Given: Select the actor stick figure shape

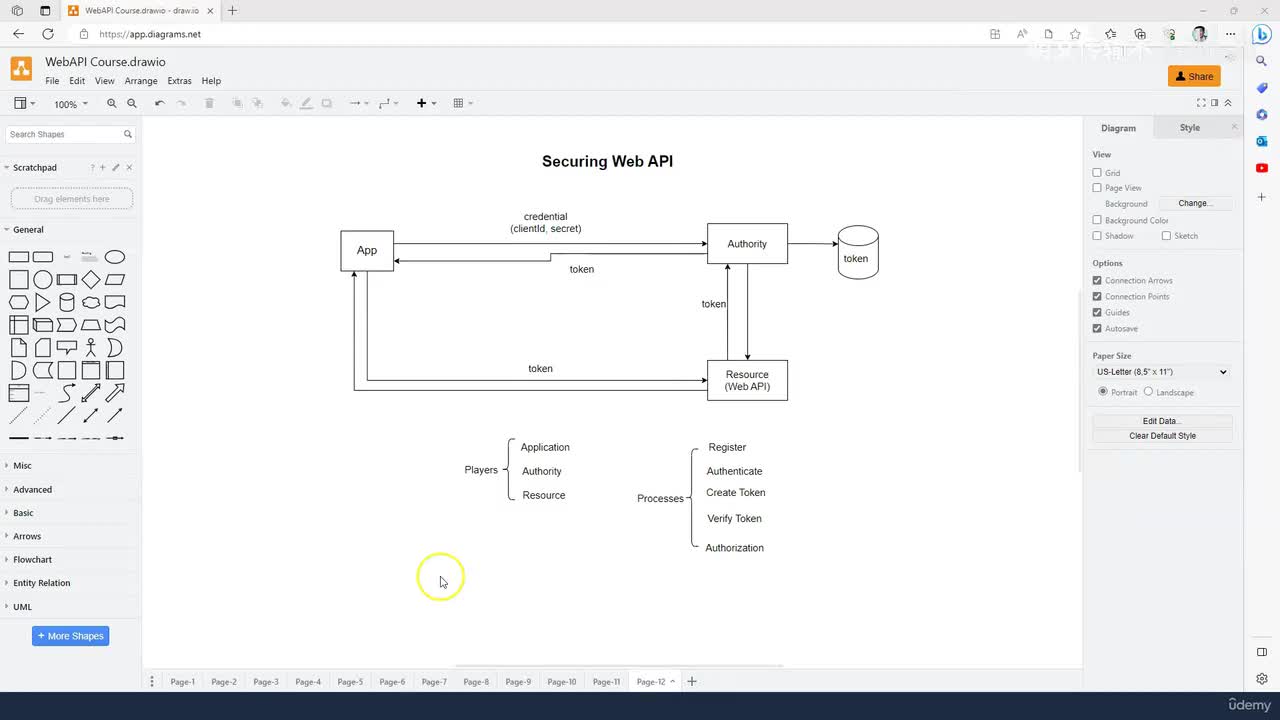Looking at the screenshot, I should coord(91,347).
